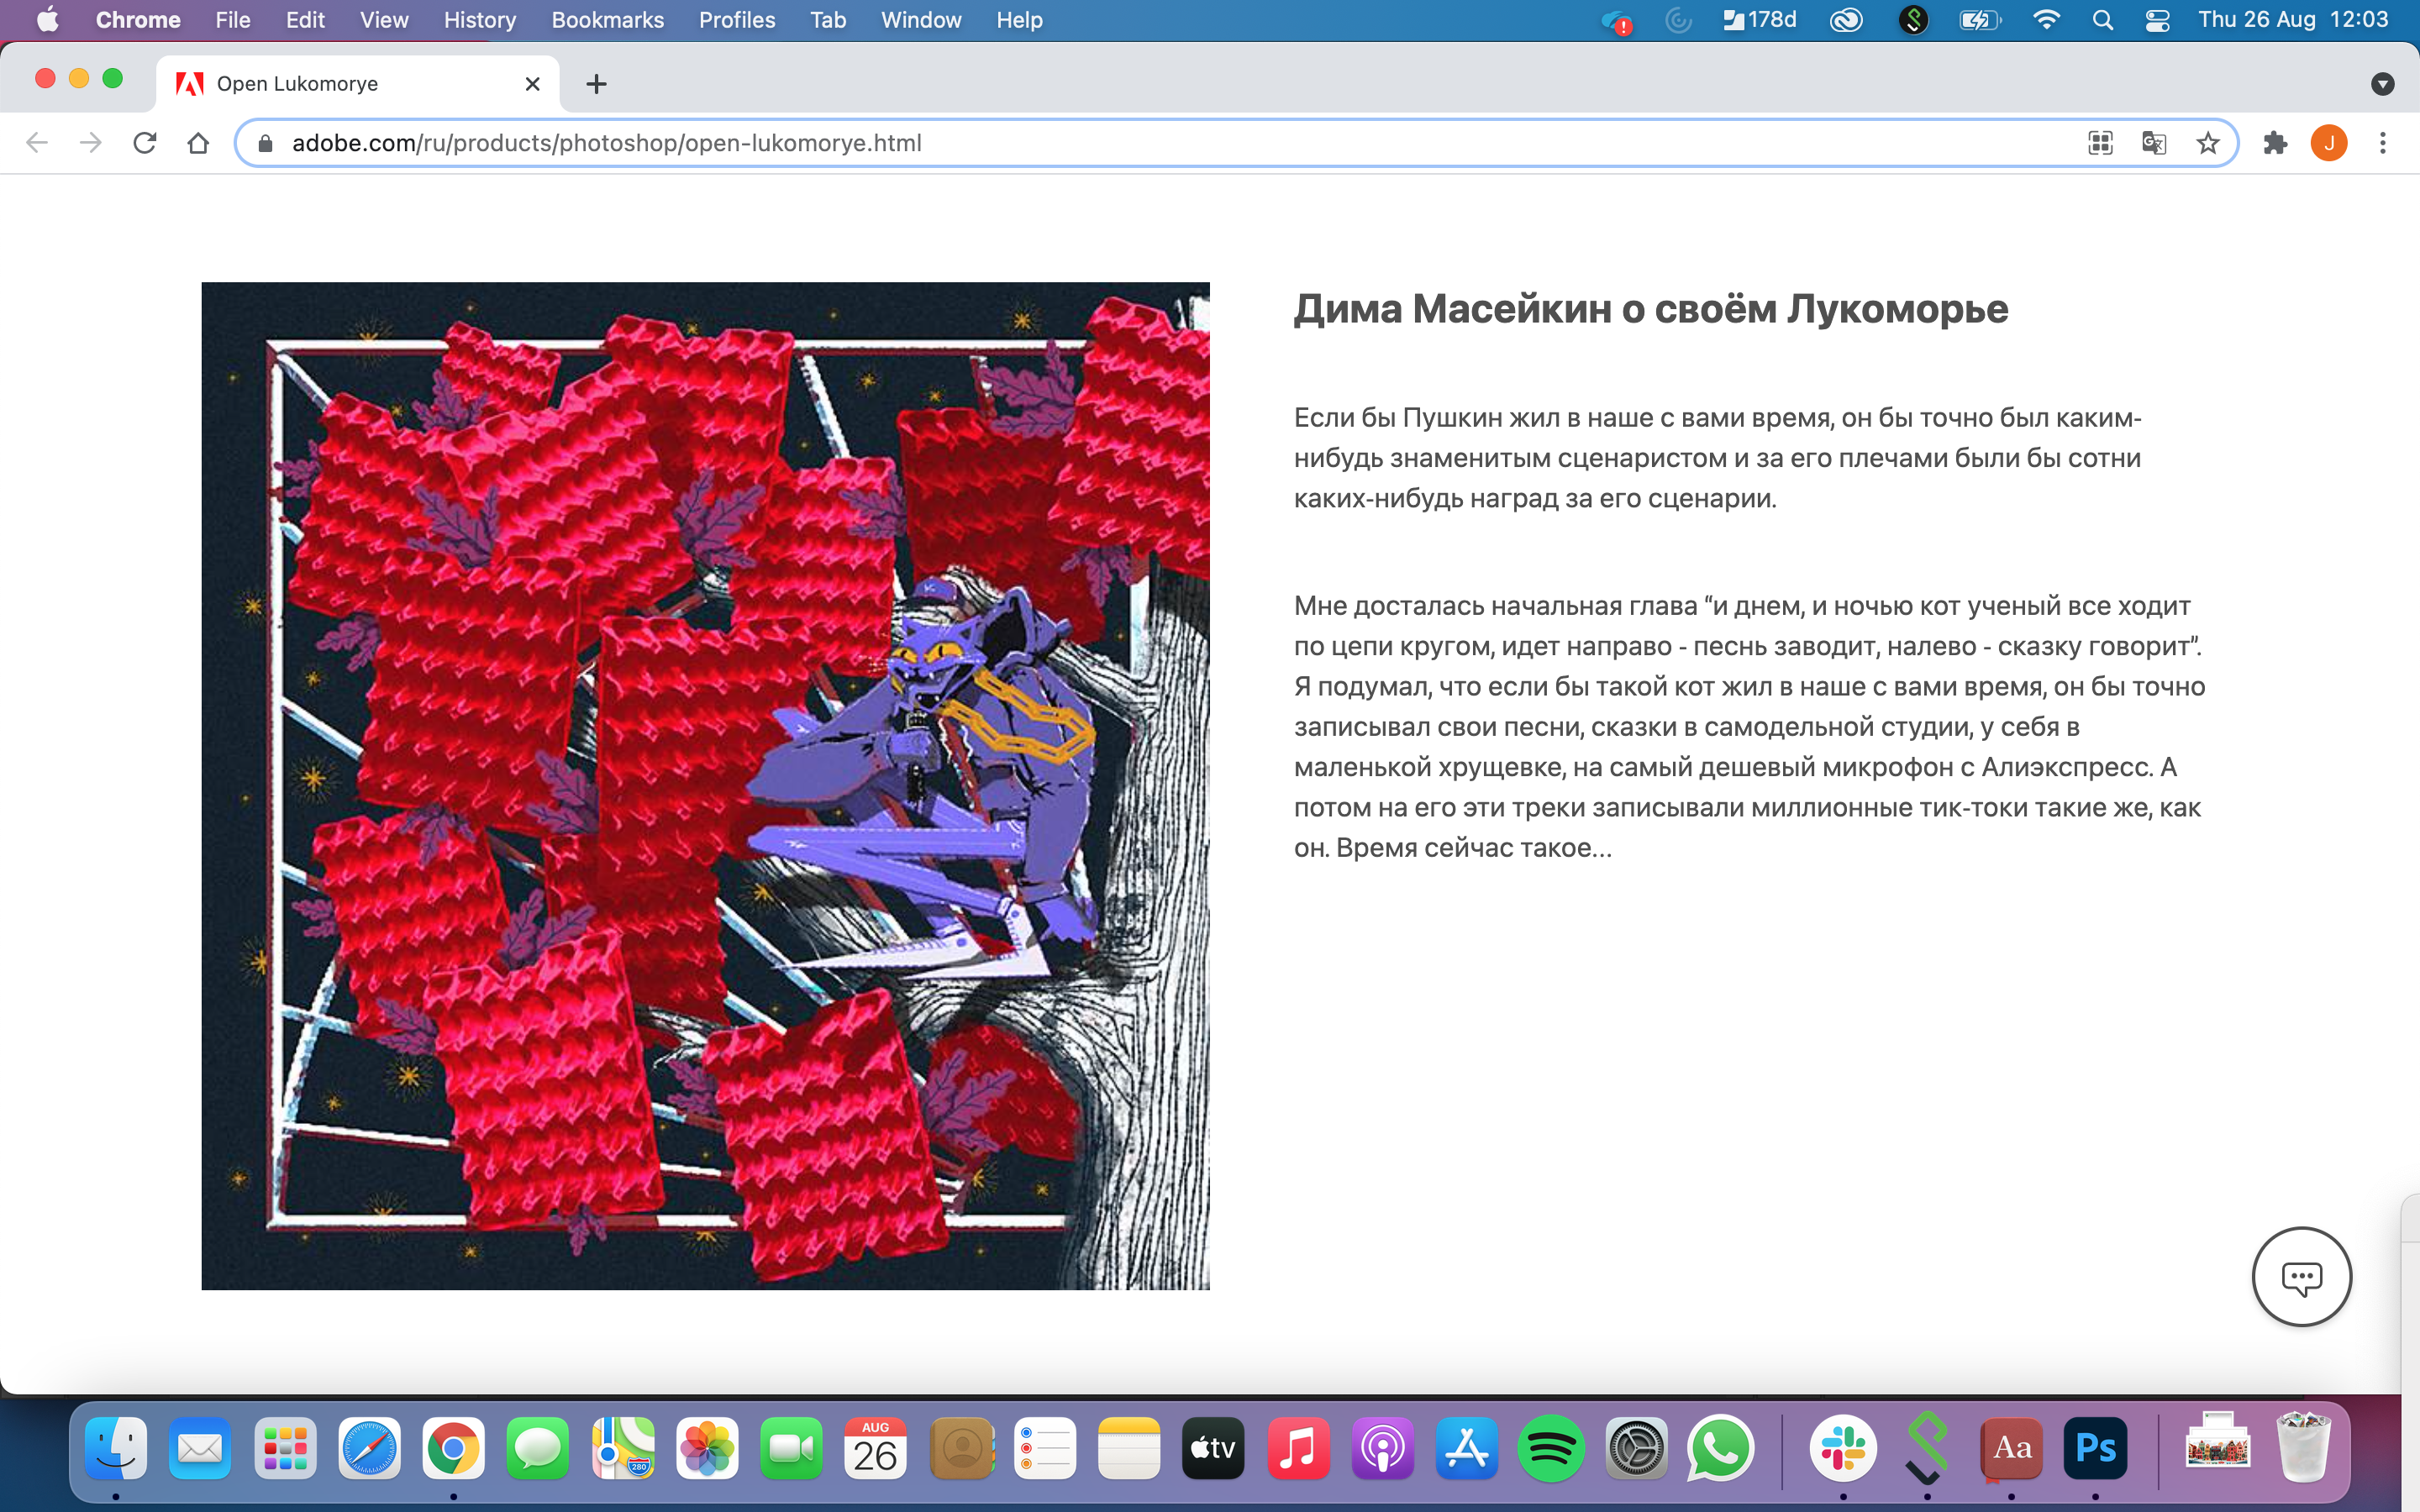Open the chat support bubble button
Screen dimensions: 2420x1512
(x=2301, y=1277)
